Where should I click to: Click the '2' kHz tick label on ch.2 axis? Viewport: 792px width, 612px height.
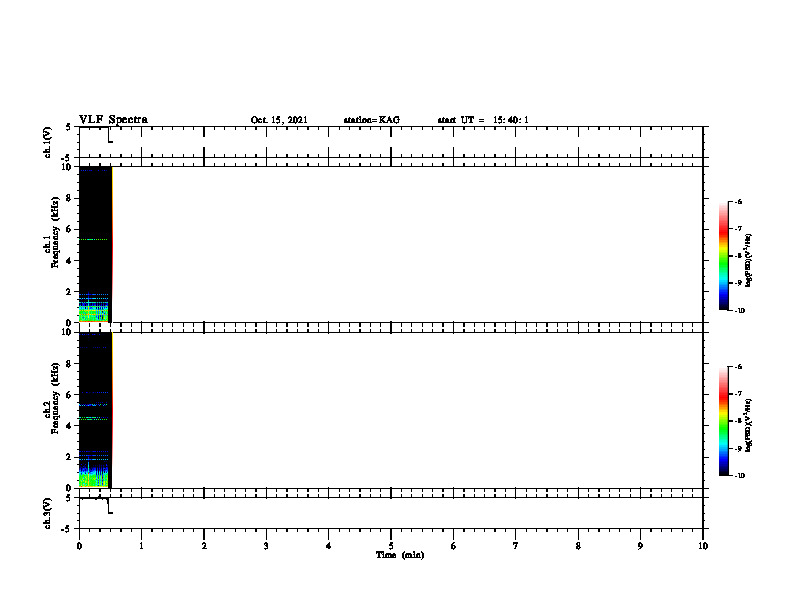pos(69,457)
